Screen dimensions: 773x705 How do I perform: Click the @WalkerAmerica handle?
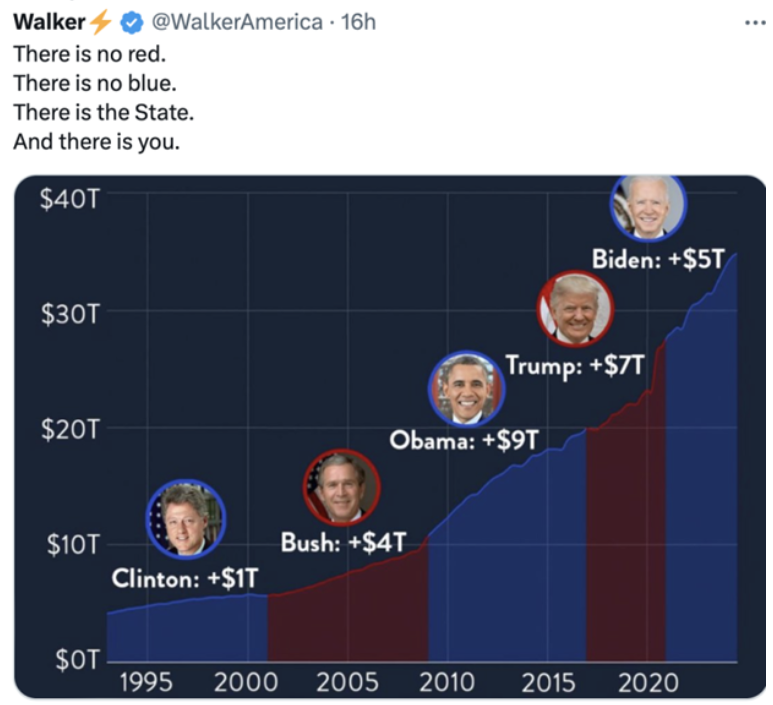[235, 23]
